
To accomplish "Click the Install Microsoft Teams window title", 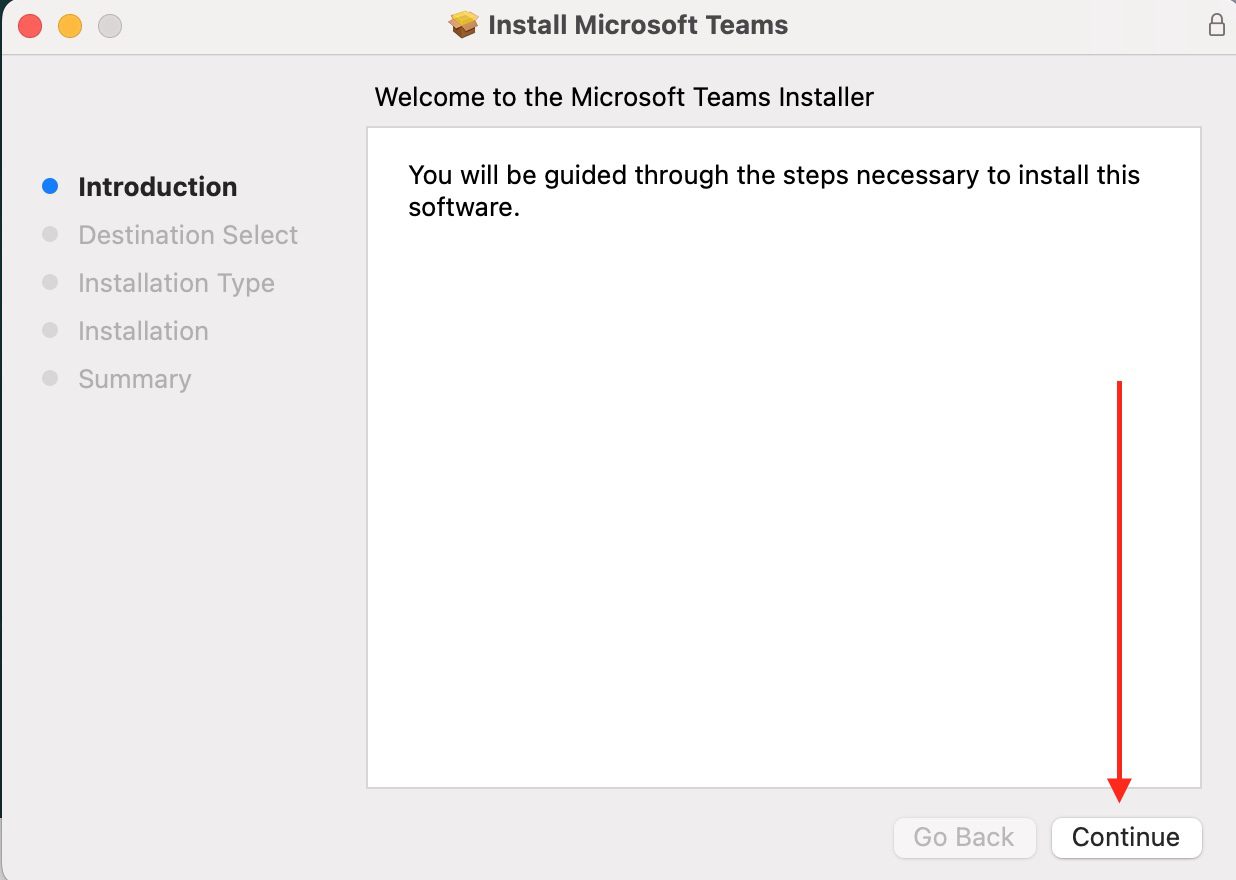I will [638, 25].
